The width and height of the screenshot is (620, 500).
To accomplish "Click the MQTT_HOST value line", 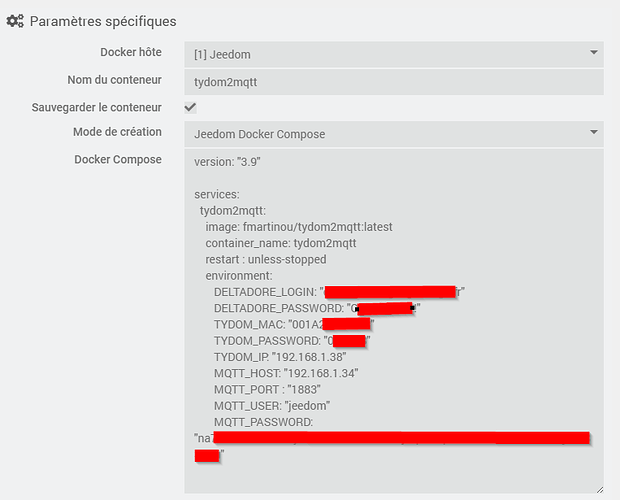I will (x=285, y=373).
